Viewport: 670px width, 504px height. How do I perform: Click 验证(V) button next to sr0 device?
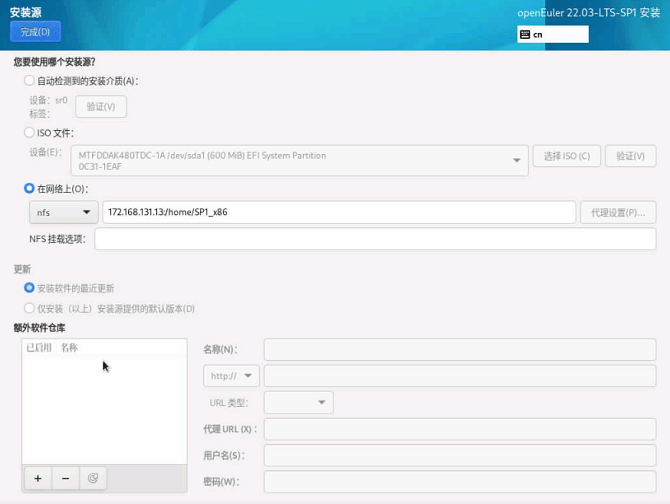101,106
